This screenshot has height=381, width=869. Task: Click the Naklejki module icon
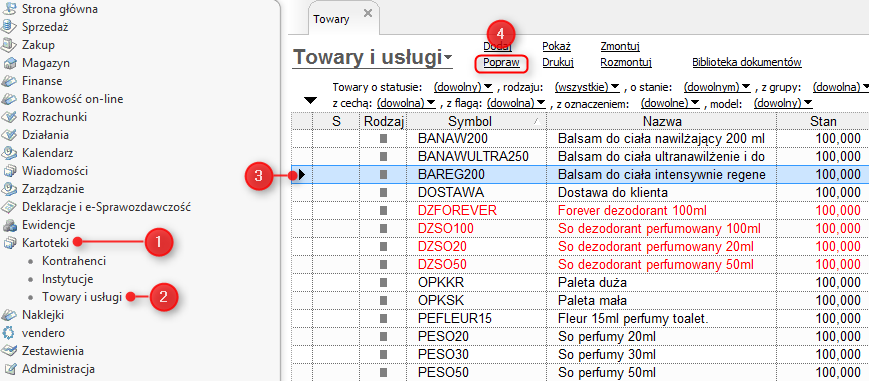click(9, 315)
